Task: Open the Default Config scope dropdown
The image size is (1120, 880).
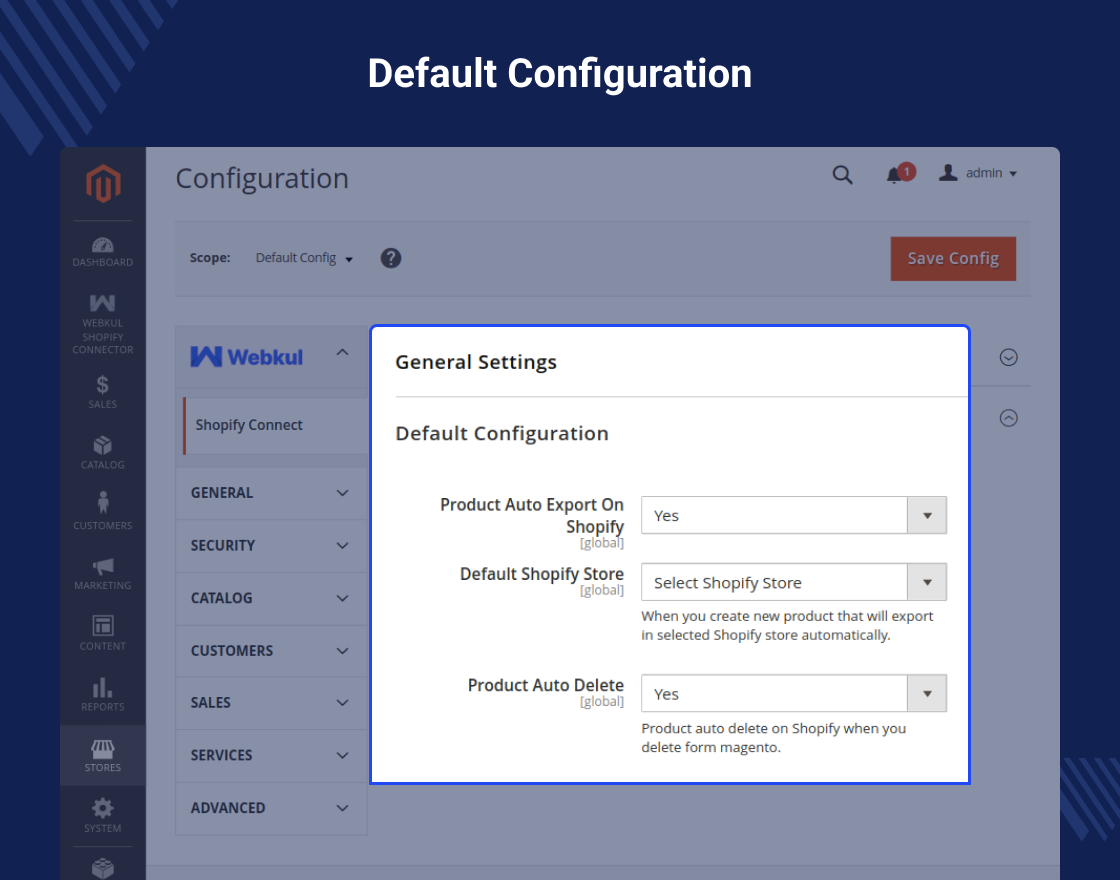Action: [x=304, y=258]
